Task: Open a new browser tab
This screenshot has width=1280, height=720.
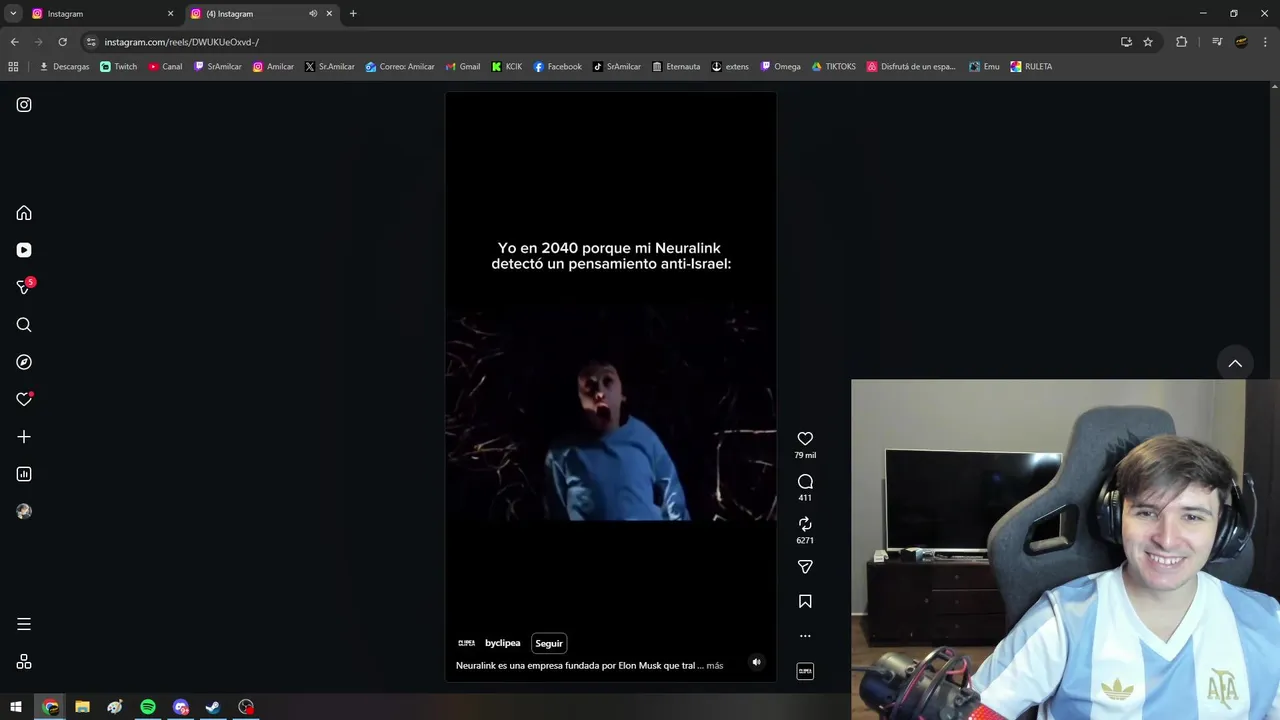Action: [353, 14]
